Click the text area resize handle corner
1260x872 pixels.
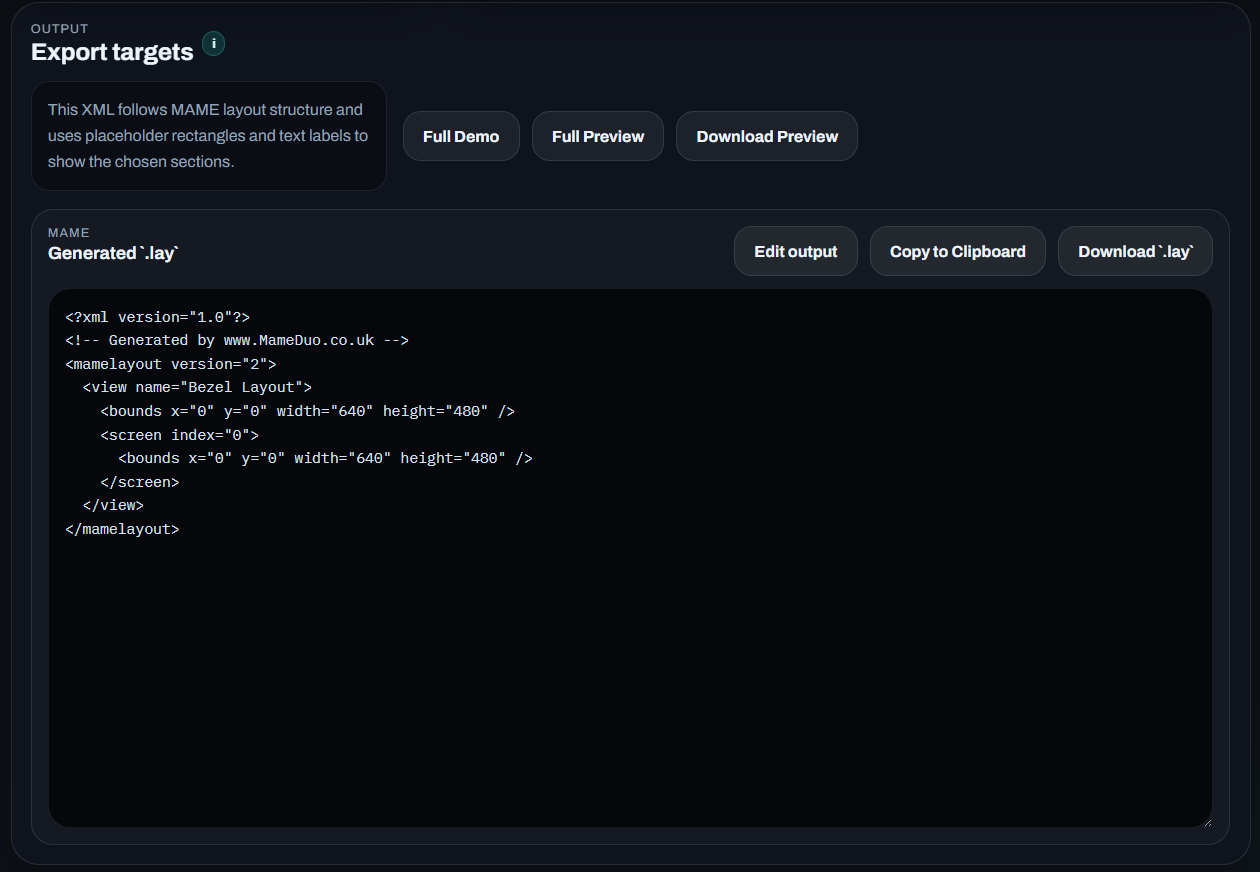[x=1206, y=821]
